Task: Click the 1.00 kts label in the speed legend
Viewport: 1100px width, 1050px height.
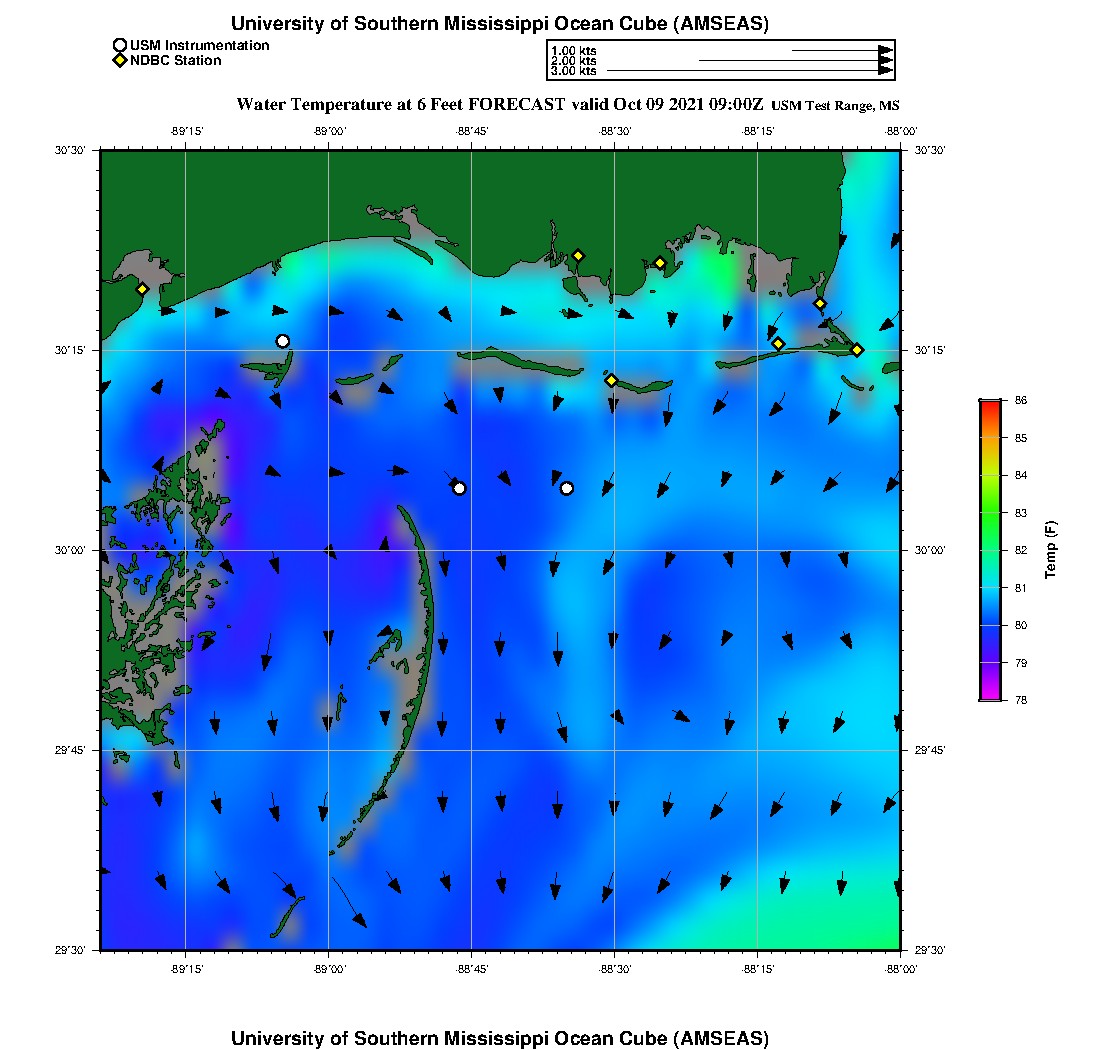Action: tap(573, 50)
